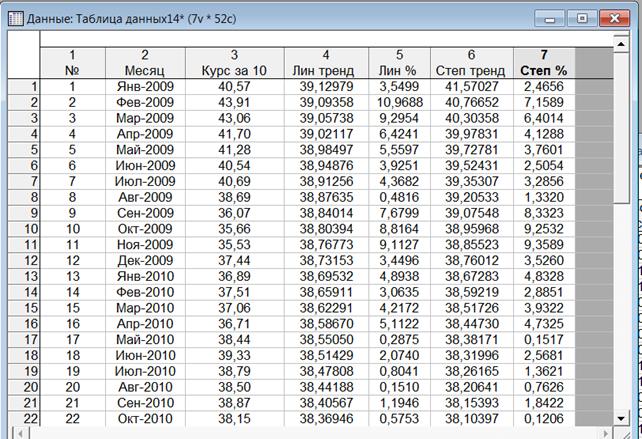
Task: Click the Лин % value 0,1510
Action: coord(399,387)
